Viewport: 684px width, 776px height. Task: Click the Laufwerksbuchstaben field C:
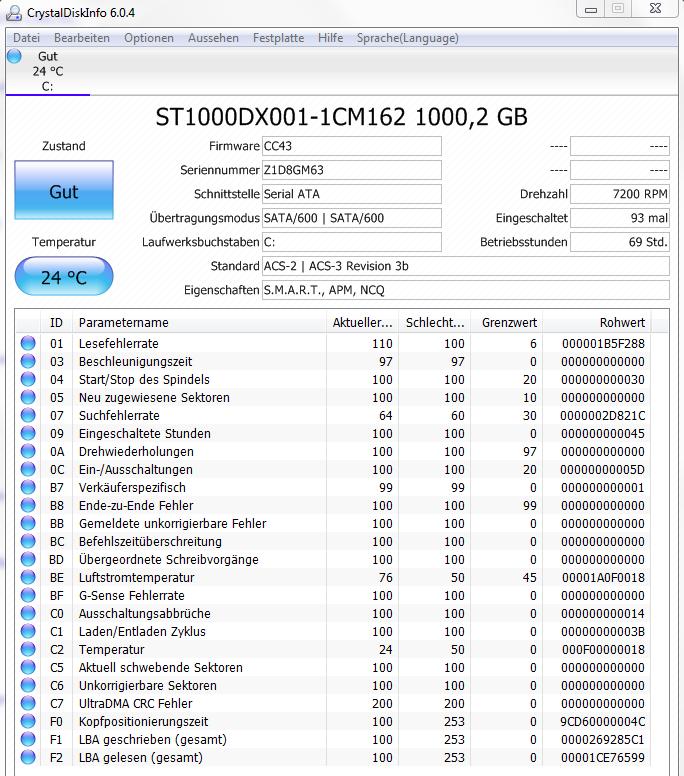pos(351,242)
